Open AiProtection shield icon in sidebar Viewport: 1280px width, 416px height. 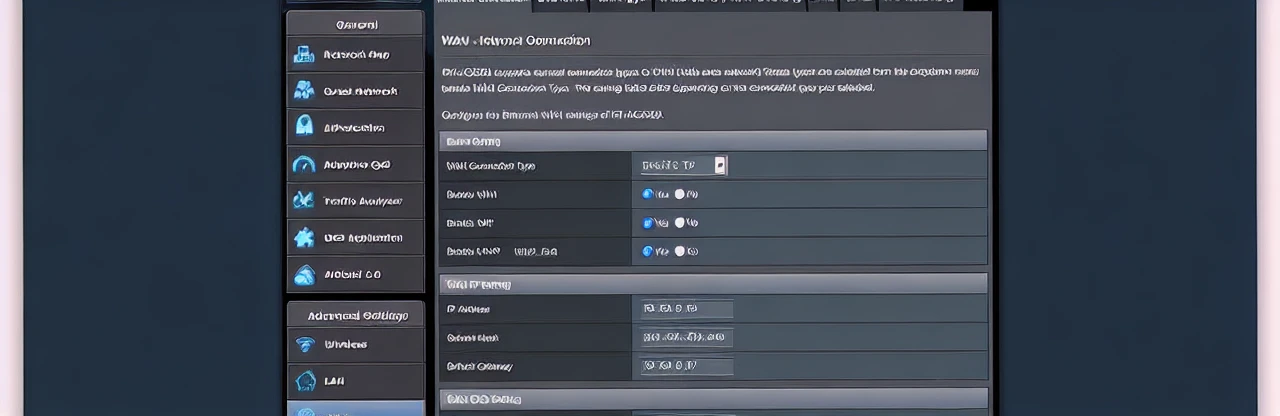point(304,128)
